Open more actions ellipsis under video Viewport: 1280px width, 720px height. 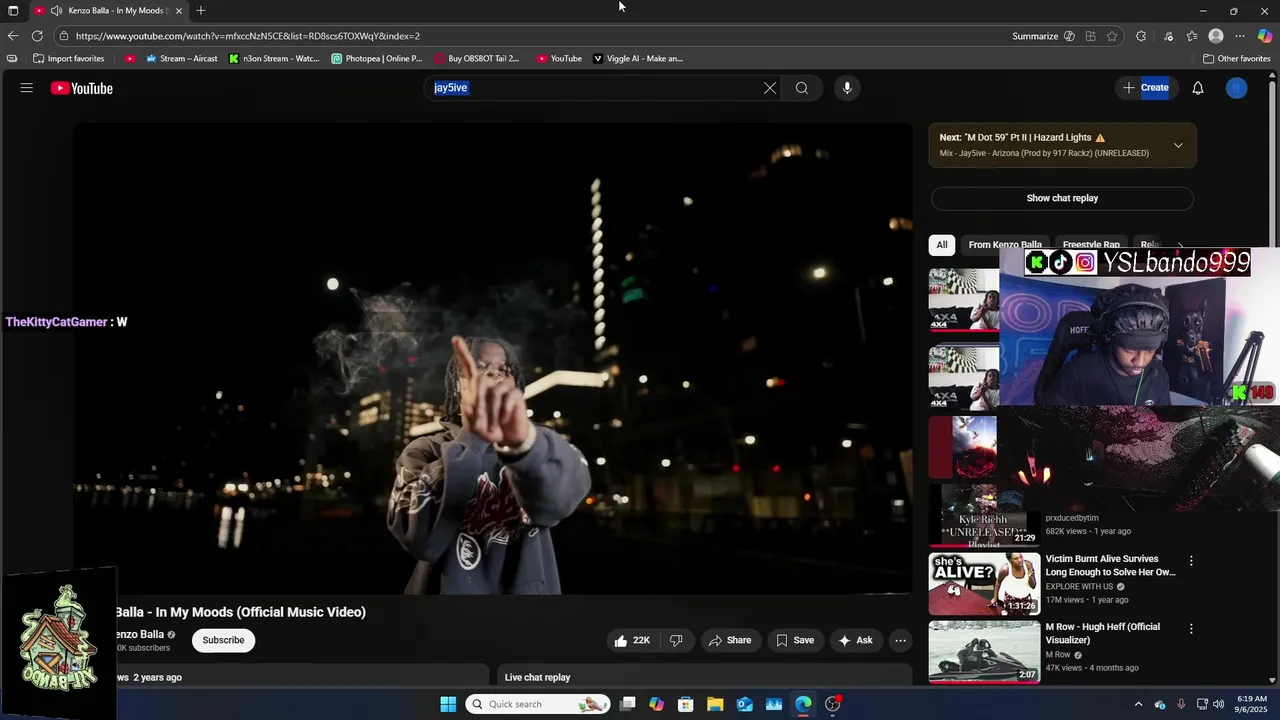(900, 640)
